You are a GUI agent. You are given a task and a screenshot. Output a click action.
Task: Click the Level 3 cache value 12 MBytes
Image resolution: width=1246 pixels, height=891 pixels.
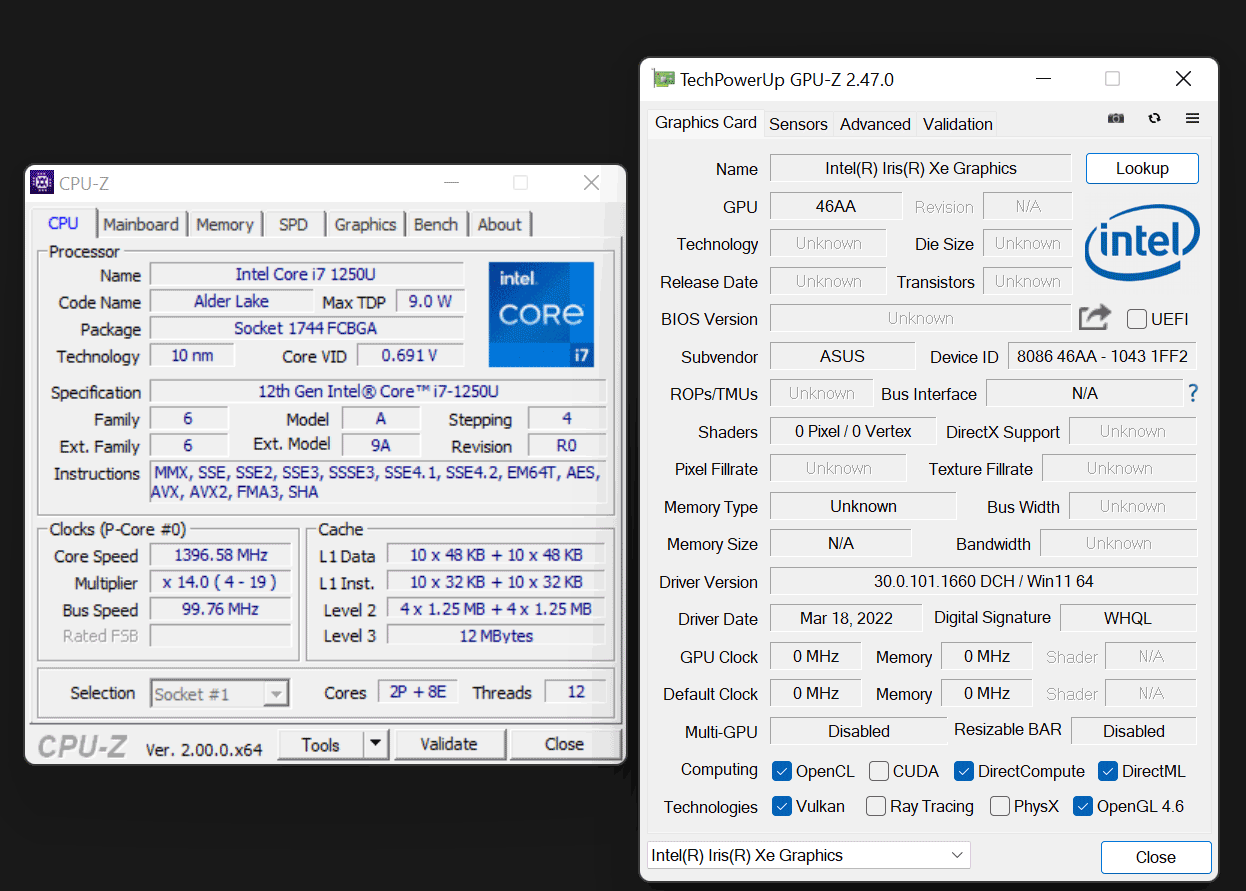496,635
